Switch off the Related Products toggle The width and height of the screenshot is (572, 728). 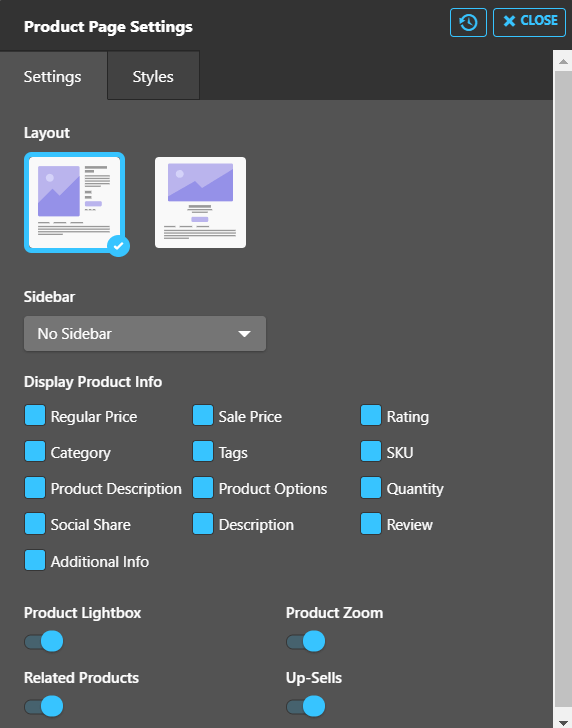44,706
